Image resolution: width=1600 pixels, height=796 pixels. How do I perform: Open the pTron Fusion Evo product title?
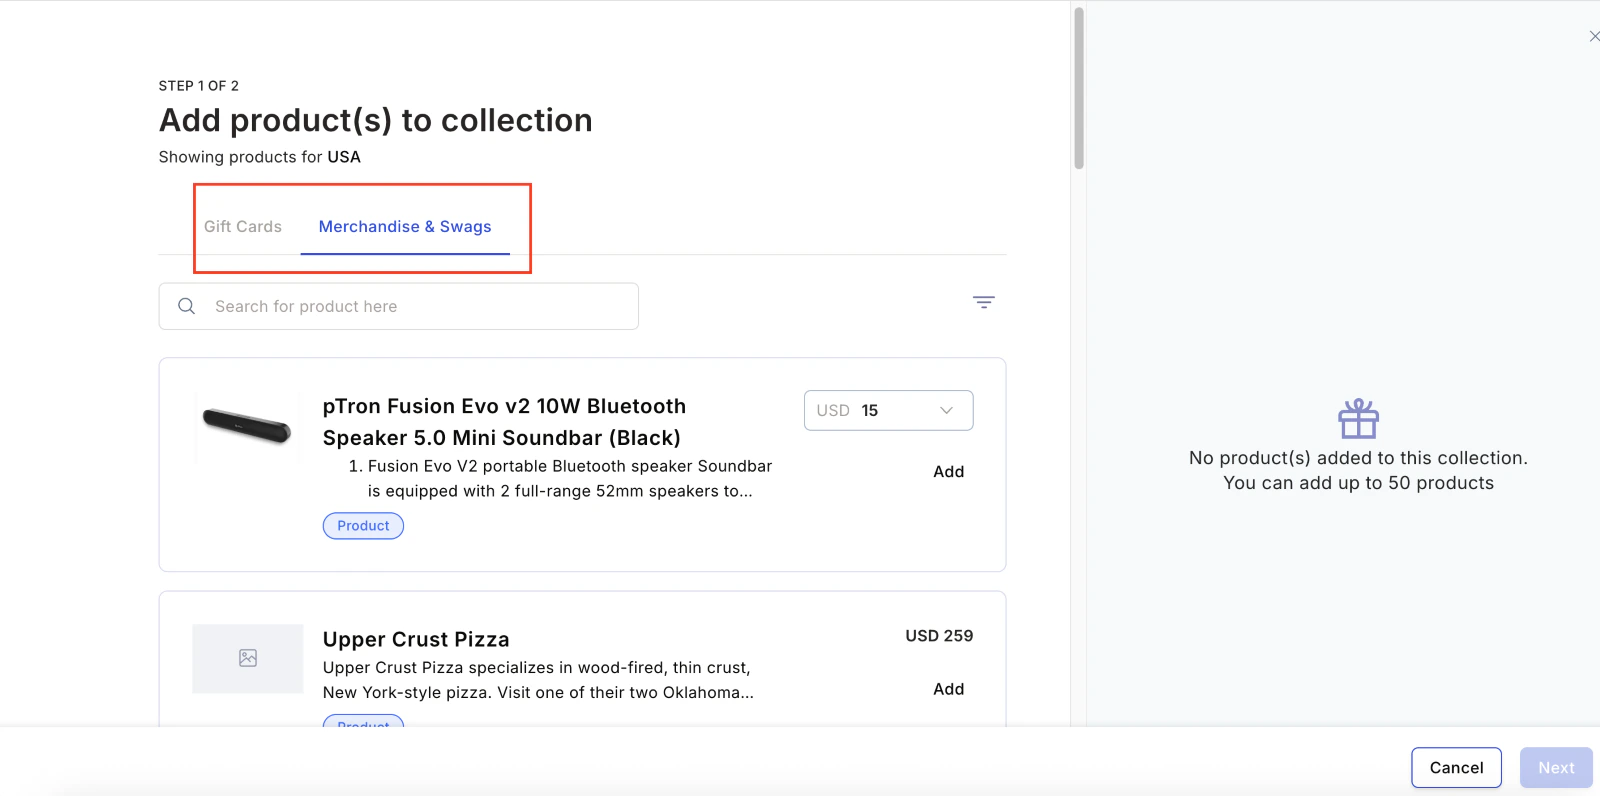(x=504, y=422)
